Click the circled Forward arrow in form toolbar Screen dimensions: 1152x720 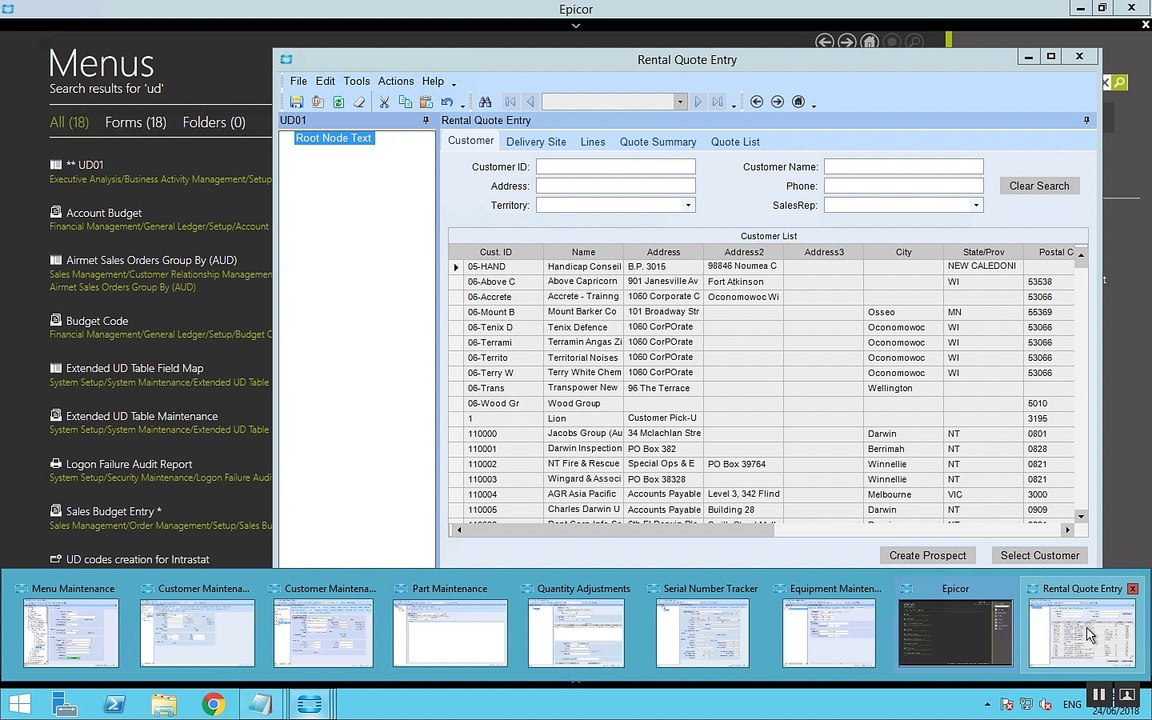point(777,102)
